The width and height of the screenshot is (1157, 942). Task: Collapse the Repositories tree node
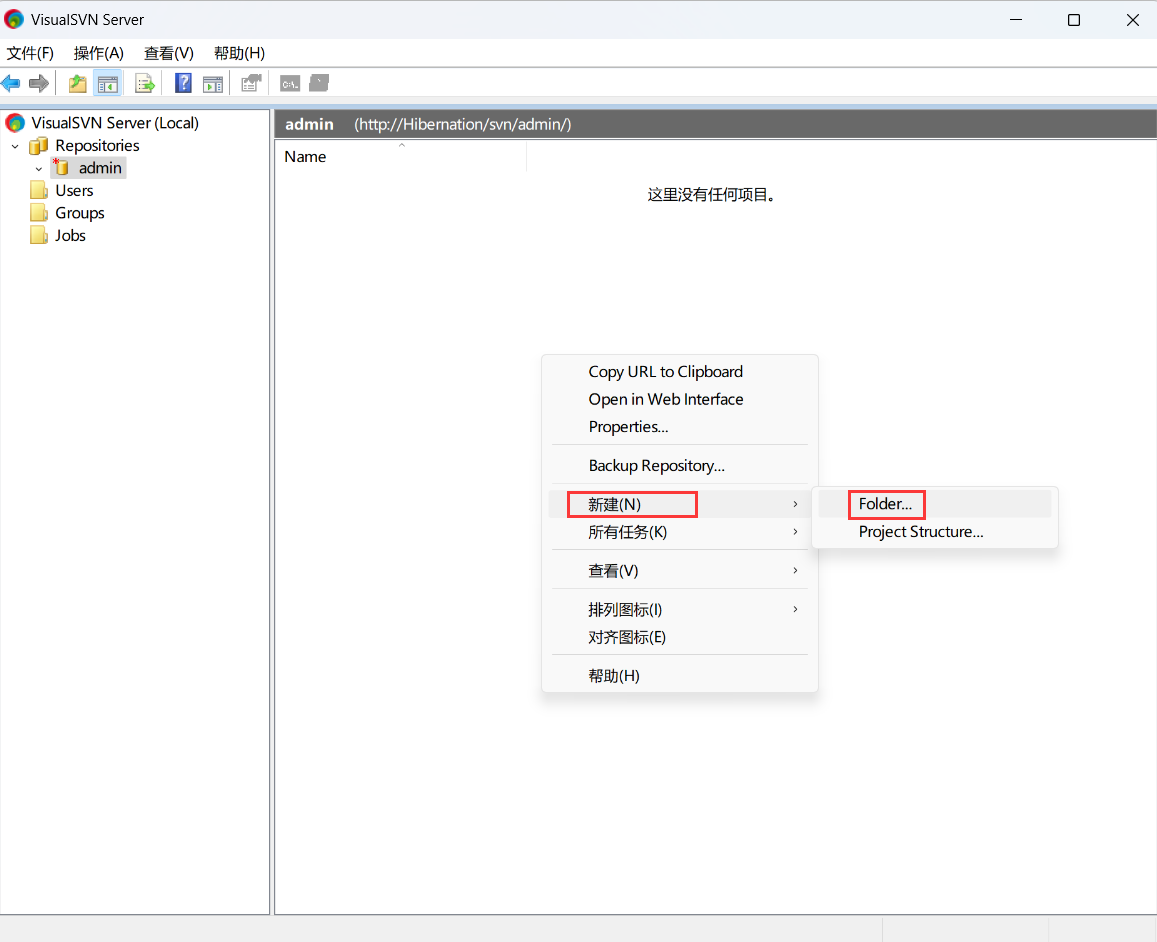pyautogui.click(x=15, y=146)
